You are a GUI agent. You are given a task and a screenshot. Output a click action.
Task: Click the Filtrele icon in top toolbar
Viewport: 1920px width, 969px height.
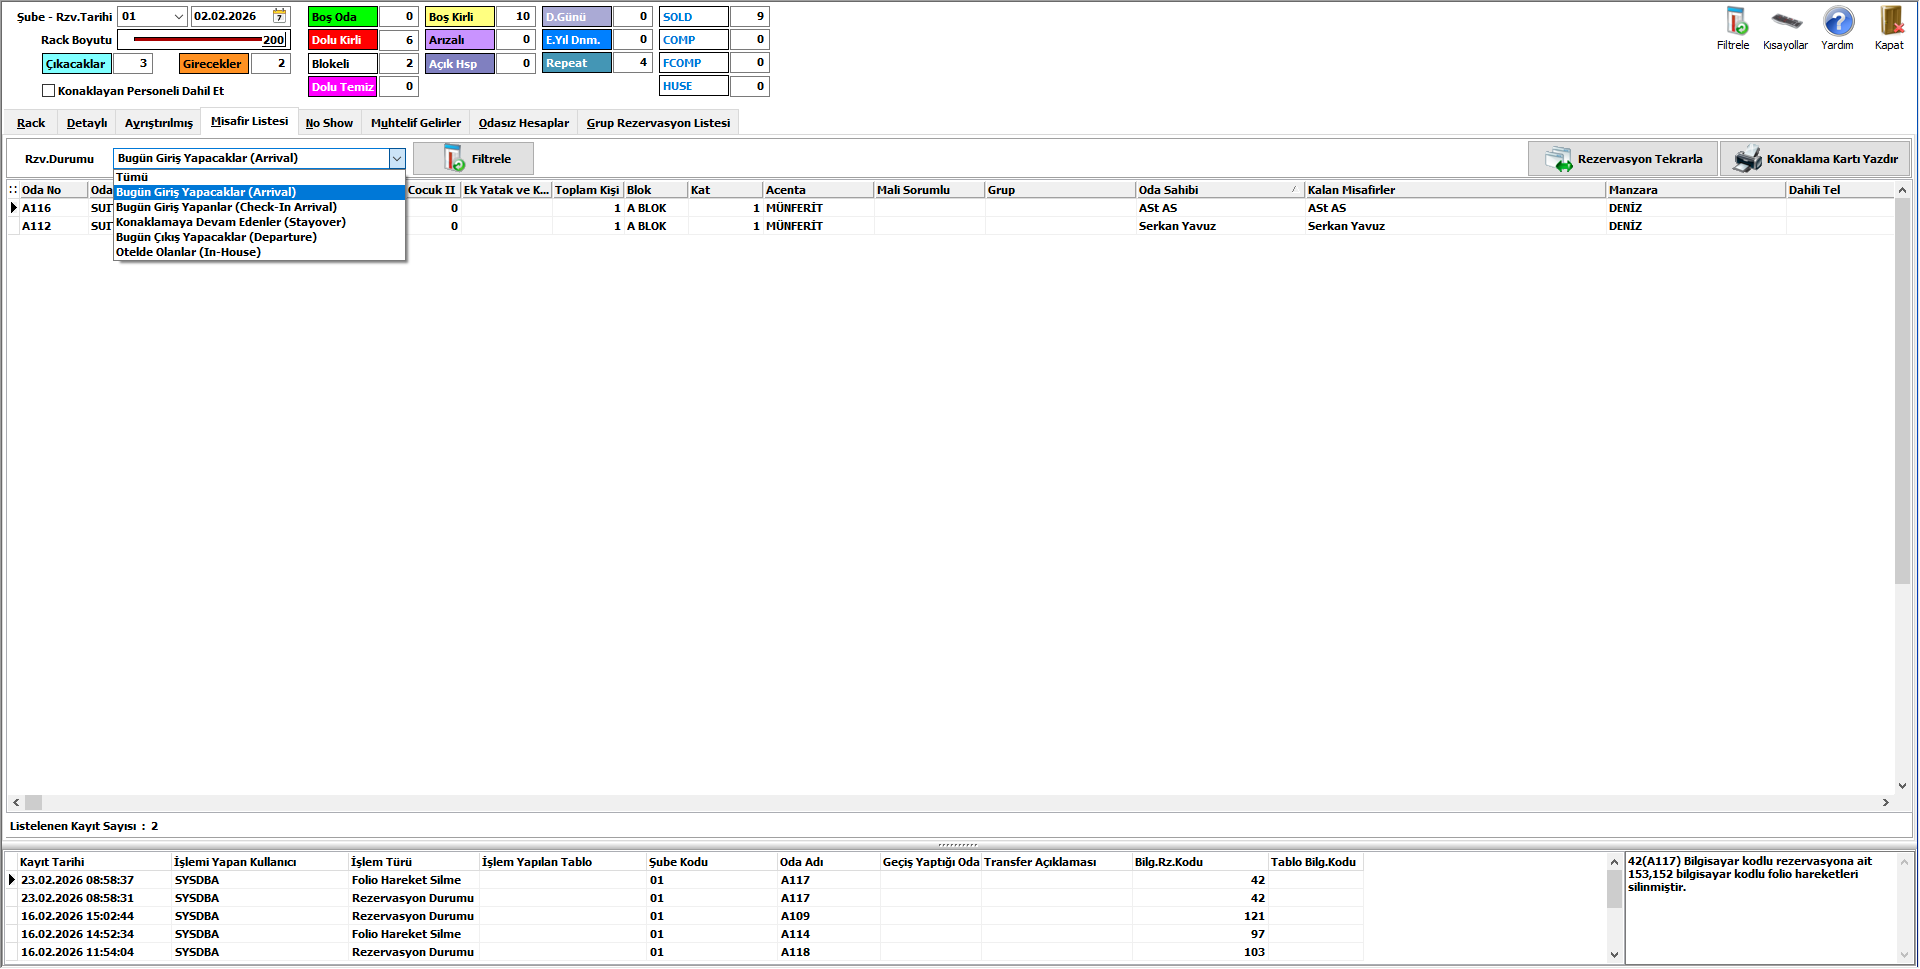(x=1733, y=22)
